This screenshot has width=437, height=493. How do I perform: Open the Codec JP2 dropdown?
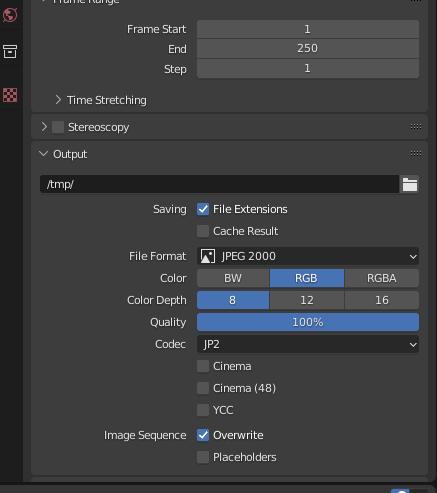[308, 344]
